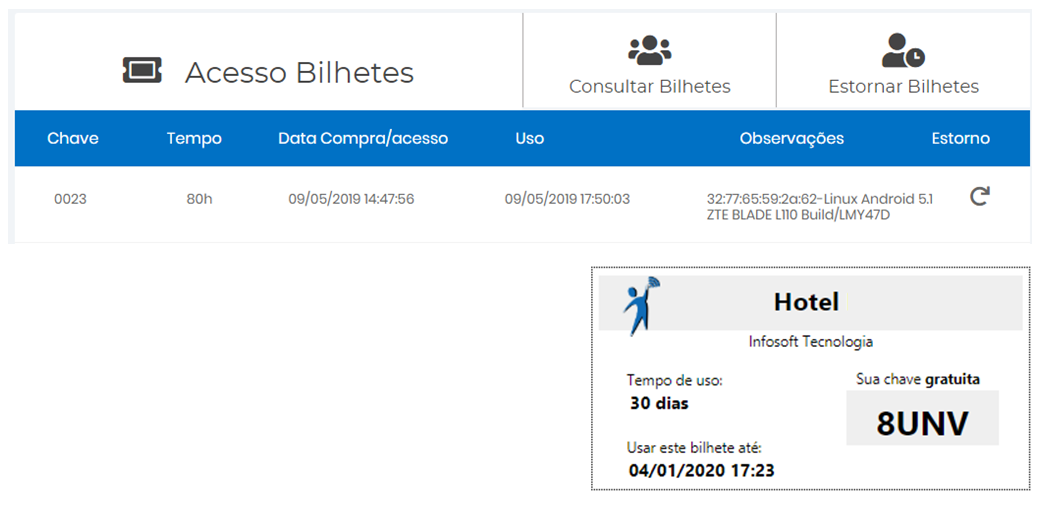Click the Estornar Bilhetes user-clock icon
This screenshot has width=1041, height=517.
pyautogui.click(x=903, y=50)
